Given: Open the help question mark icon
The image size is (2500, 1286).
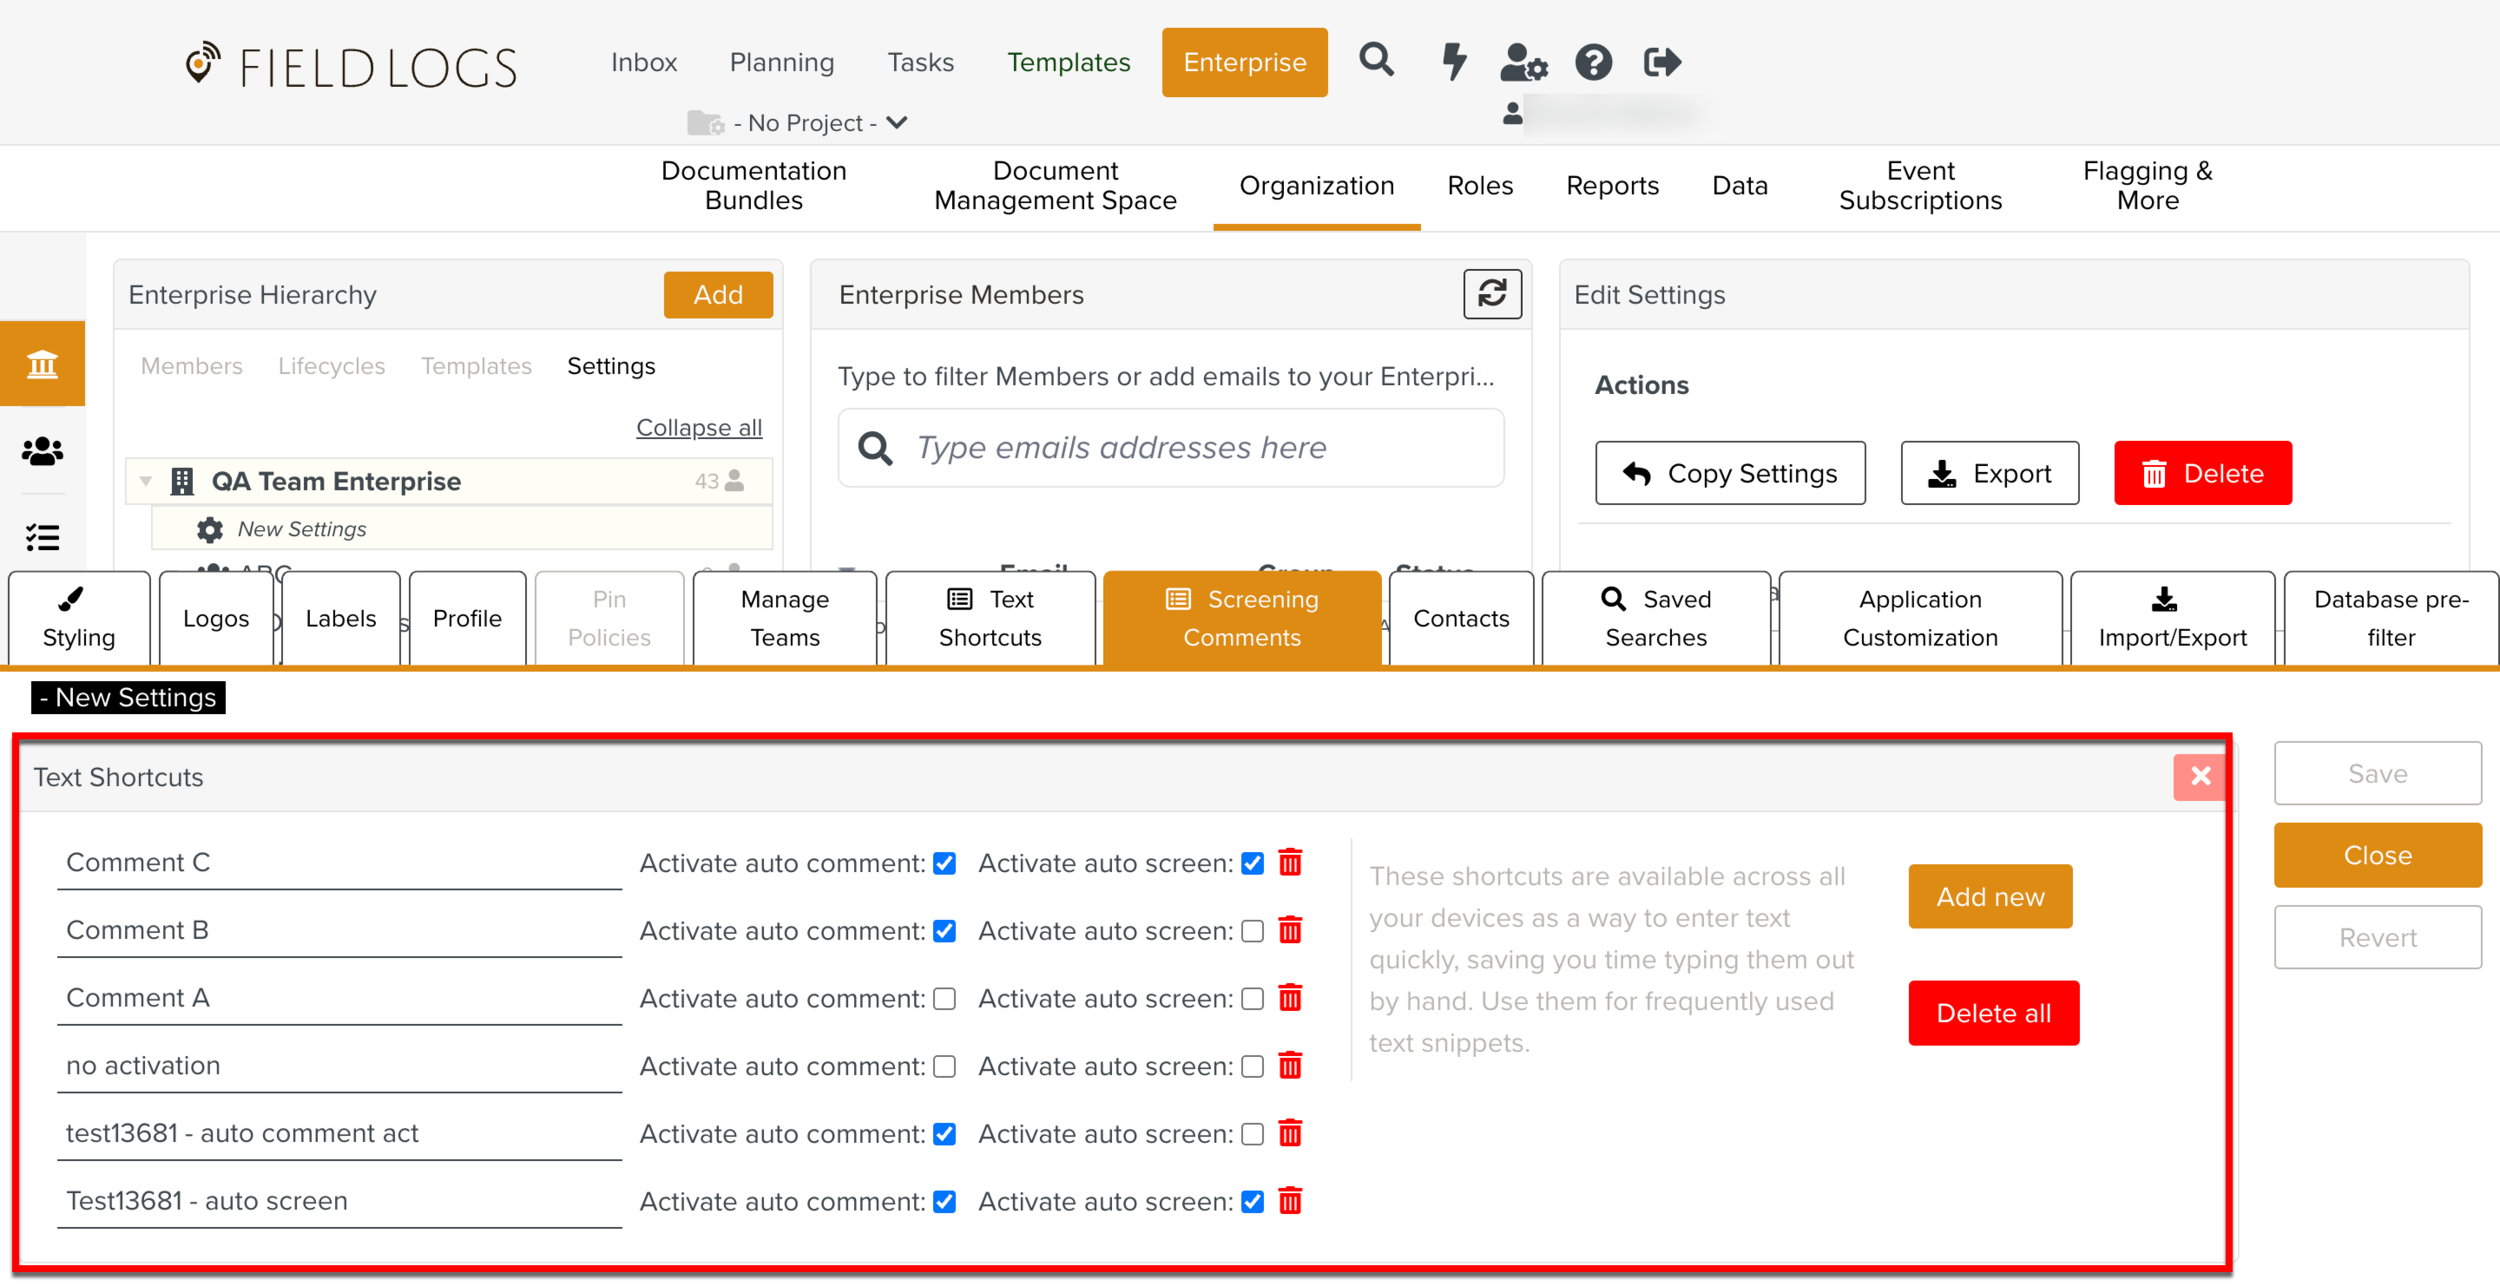Looking at the screenshot, I should 1593,62.
